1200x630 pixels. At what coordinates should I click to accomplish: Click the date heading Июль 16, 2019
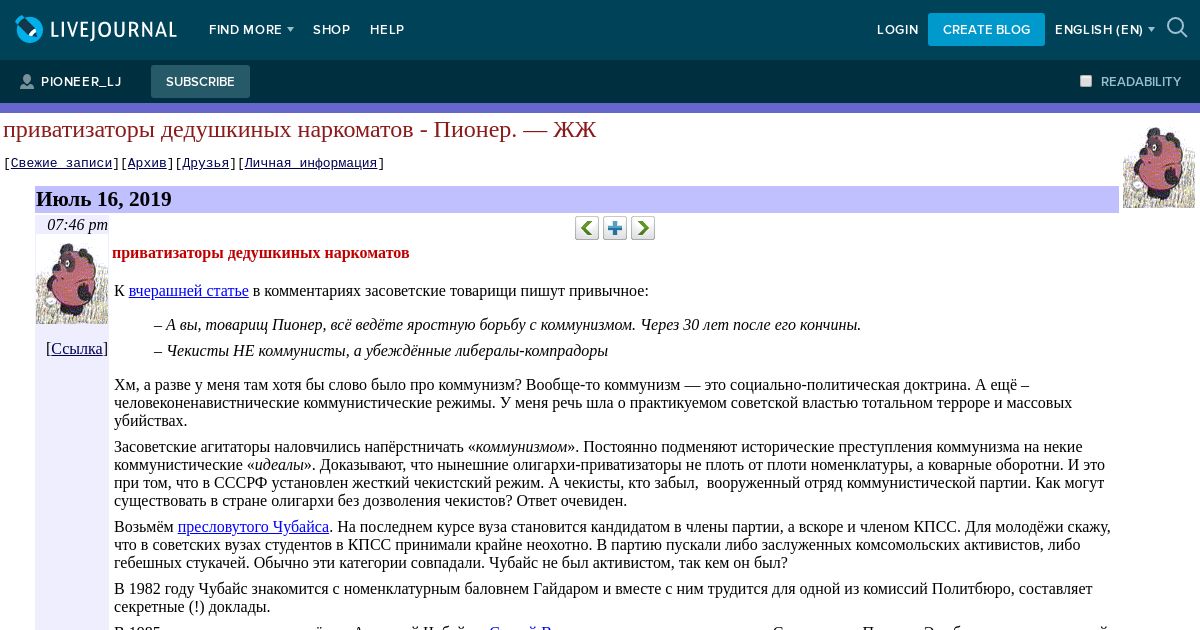pos(104,199)
